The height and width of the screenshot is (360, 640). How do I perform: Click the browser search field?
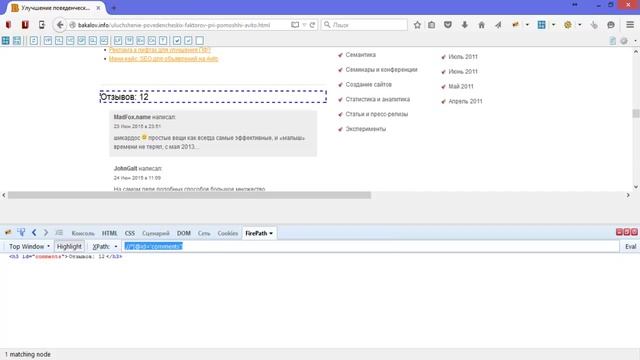pyautogui.click(x=364, y=25)
